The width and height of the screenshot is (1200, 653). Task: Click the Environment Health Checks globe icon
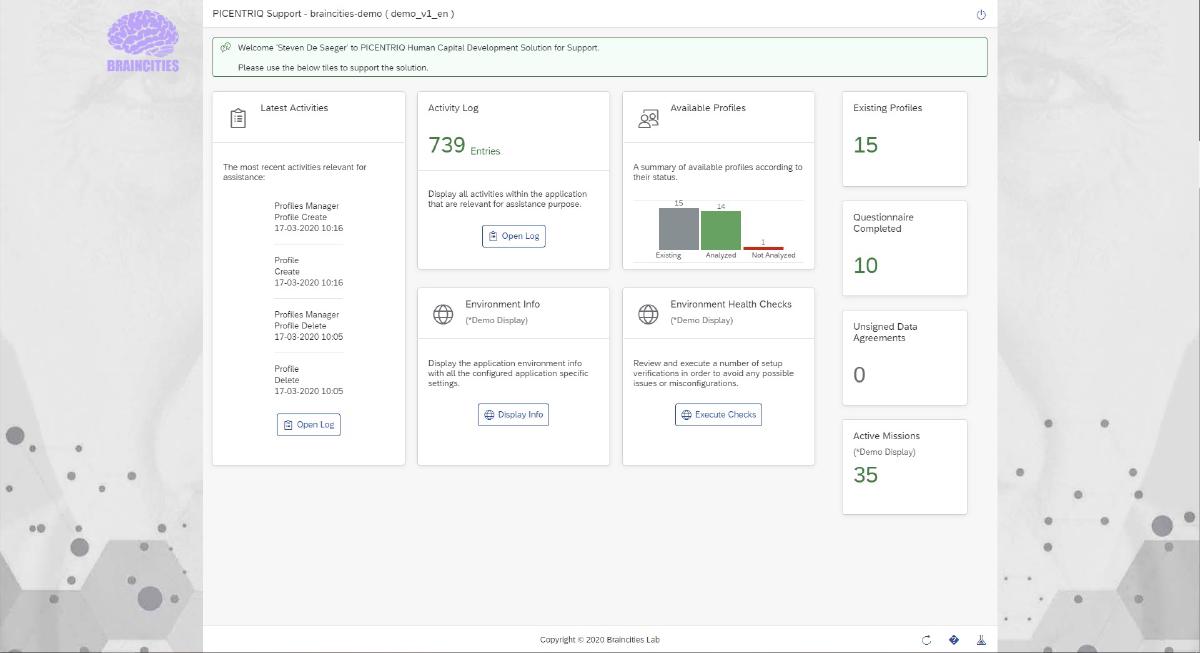648,314
